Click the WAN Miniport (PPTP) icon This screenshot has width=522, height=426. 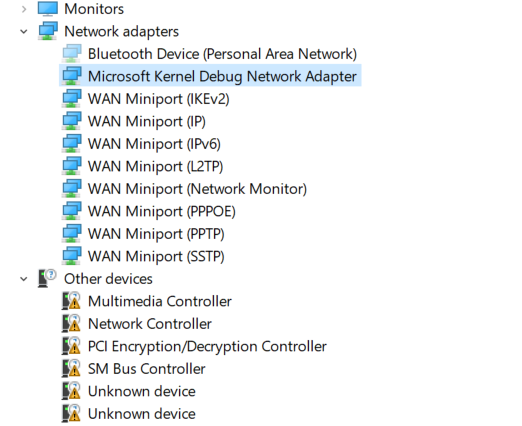(x=72, y=233)
